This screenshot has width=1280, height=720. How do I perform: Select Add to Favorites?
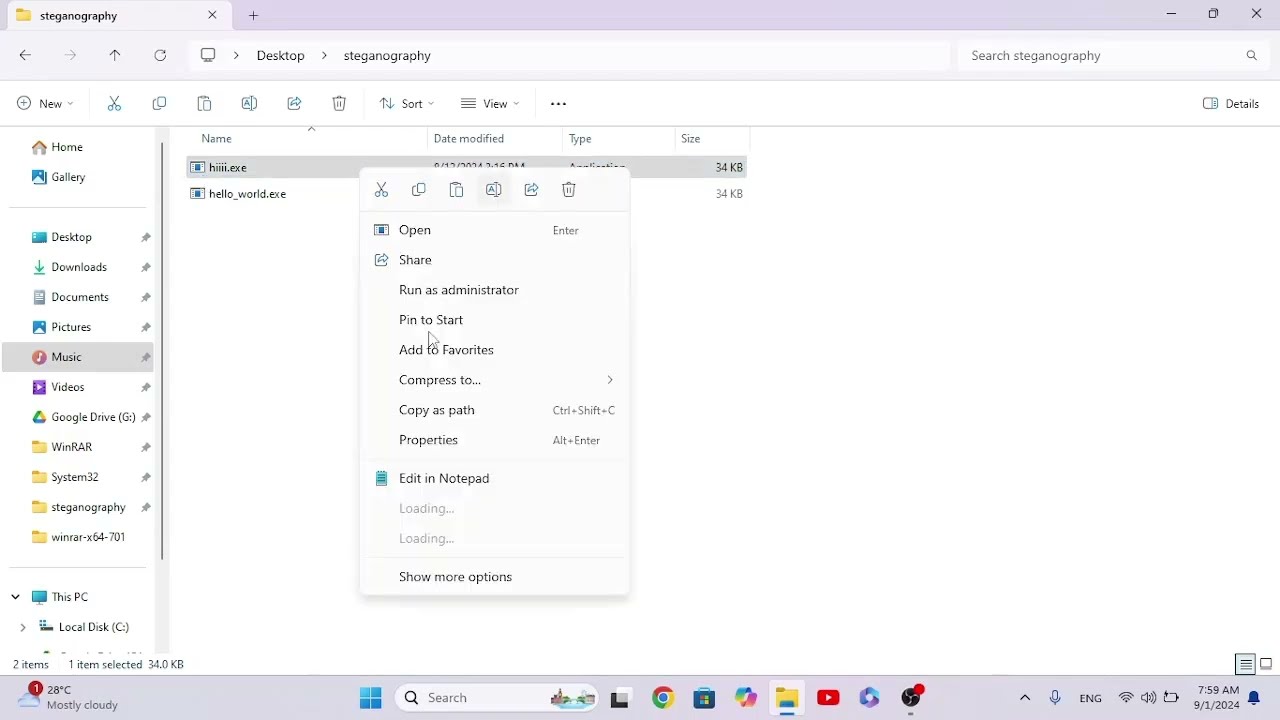[494, 350]
